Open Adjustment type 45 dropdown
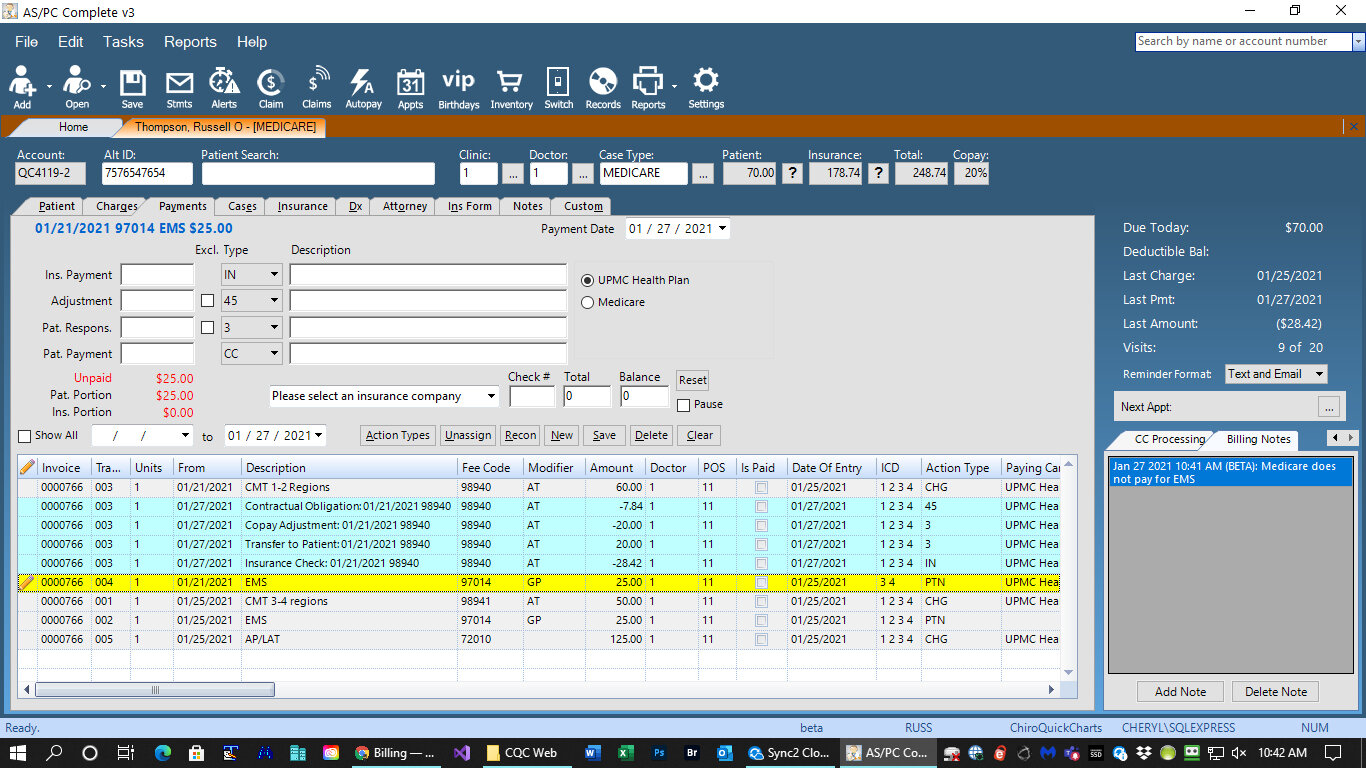Screen dimensions: 1366x768 [274, 300]
